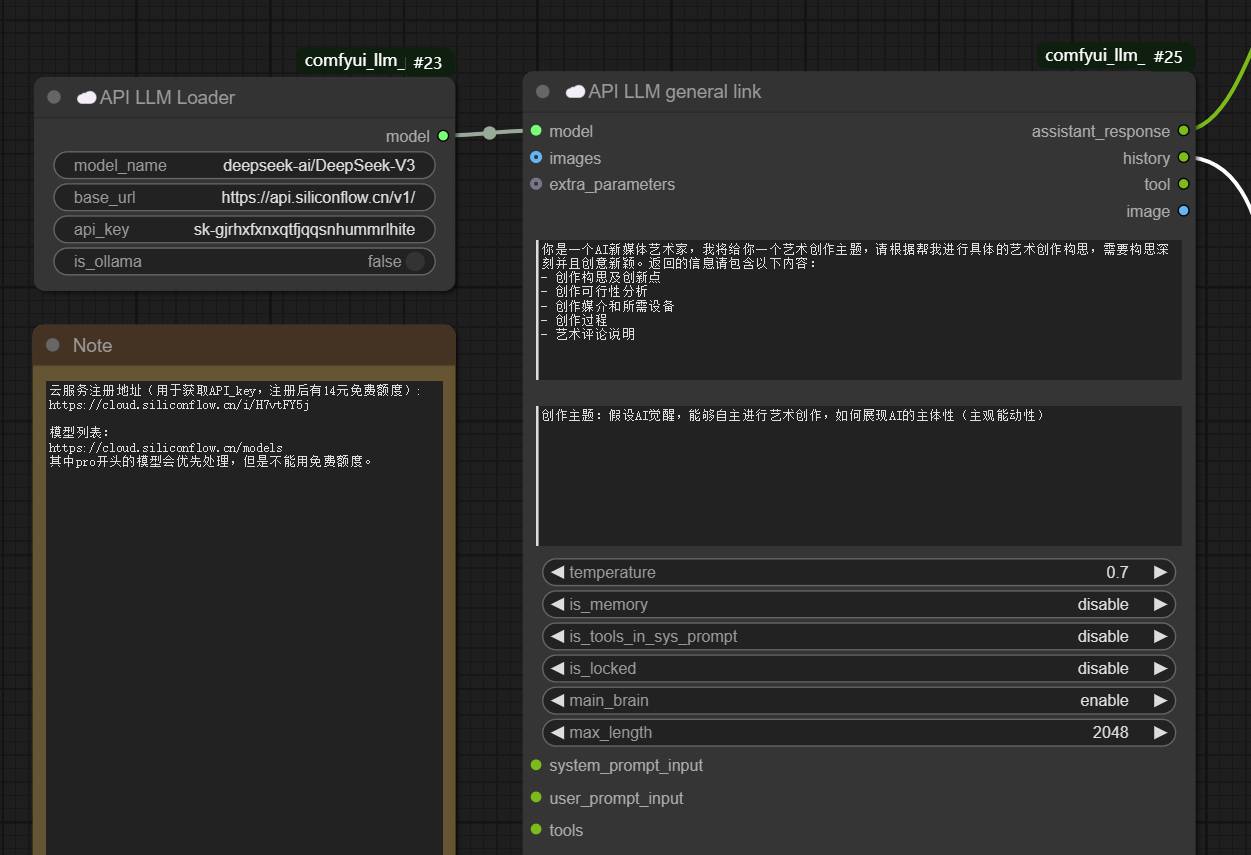Toggle the is_ollama switch
1251x855 pixels.
click(x=414, y=261)
